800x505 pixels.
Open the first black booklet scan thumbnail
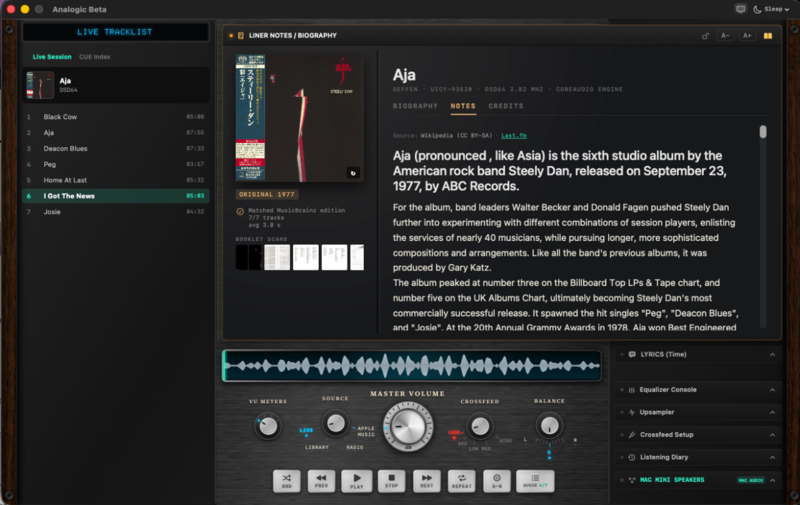click(248, 257)
